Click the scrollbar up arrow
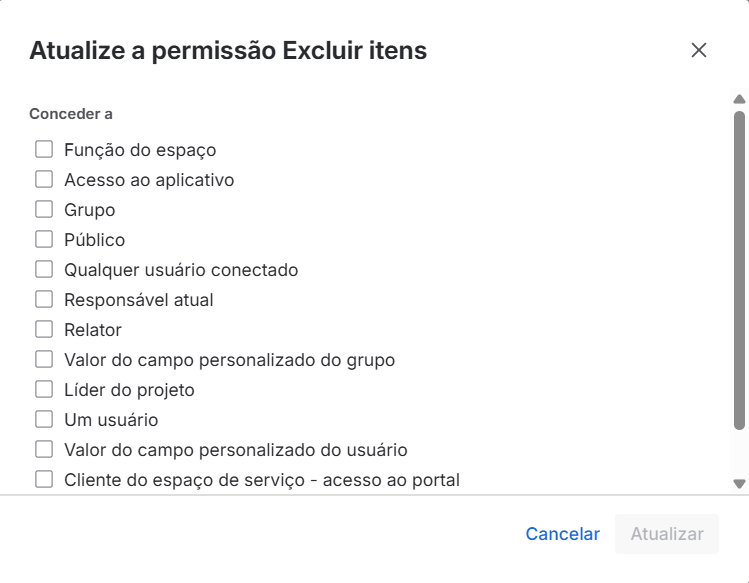This screenshot has width=749, height=583. [740, 99]
